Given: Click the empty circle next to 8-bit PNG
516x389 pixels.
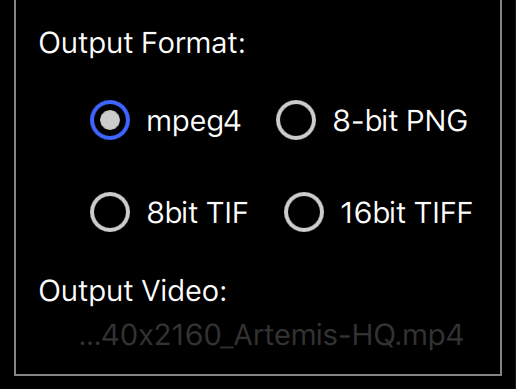Looking at the screenshot, I should pos(296,120).
